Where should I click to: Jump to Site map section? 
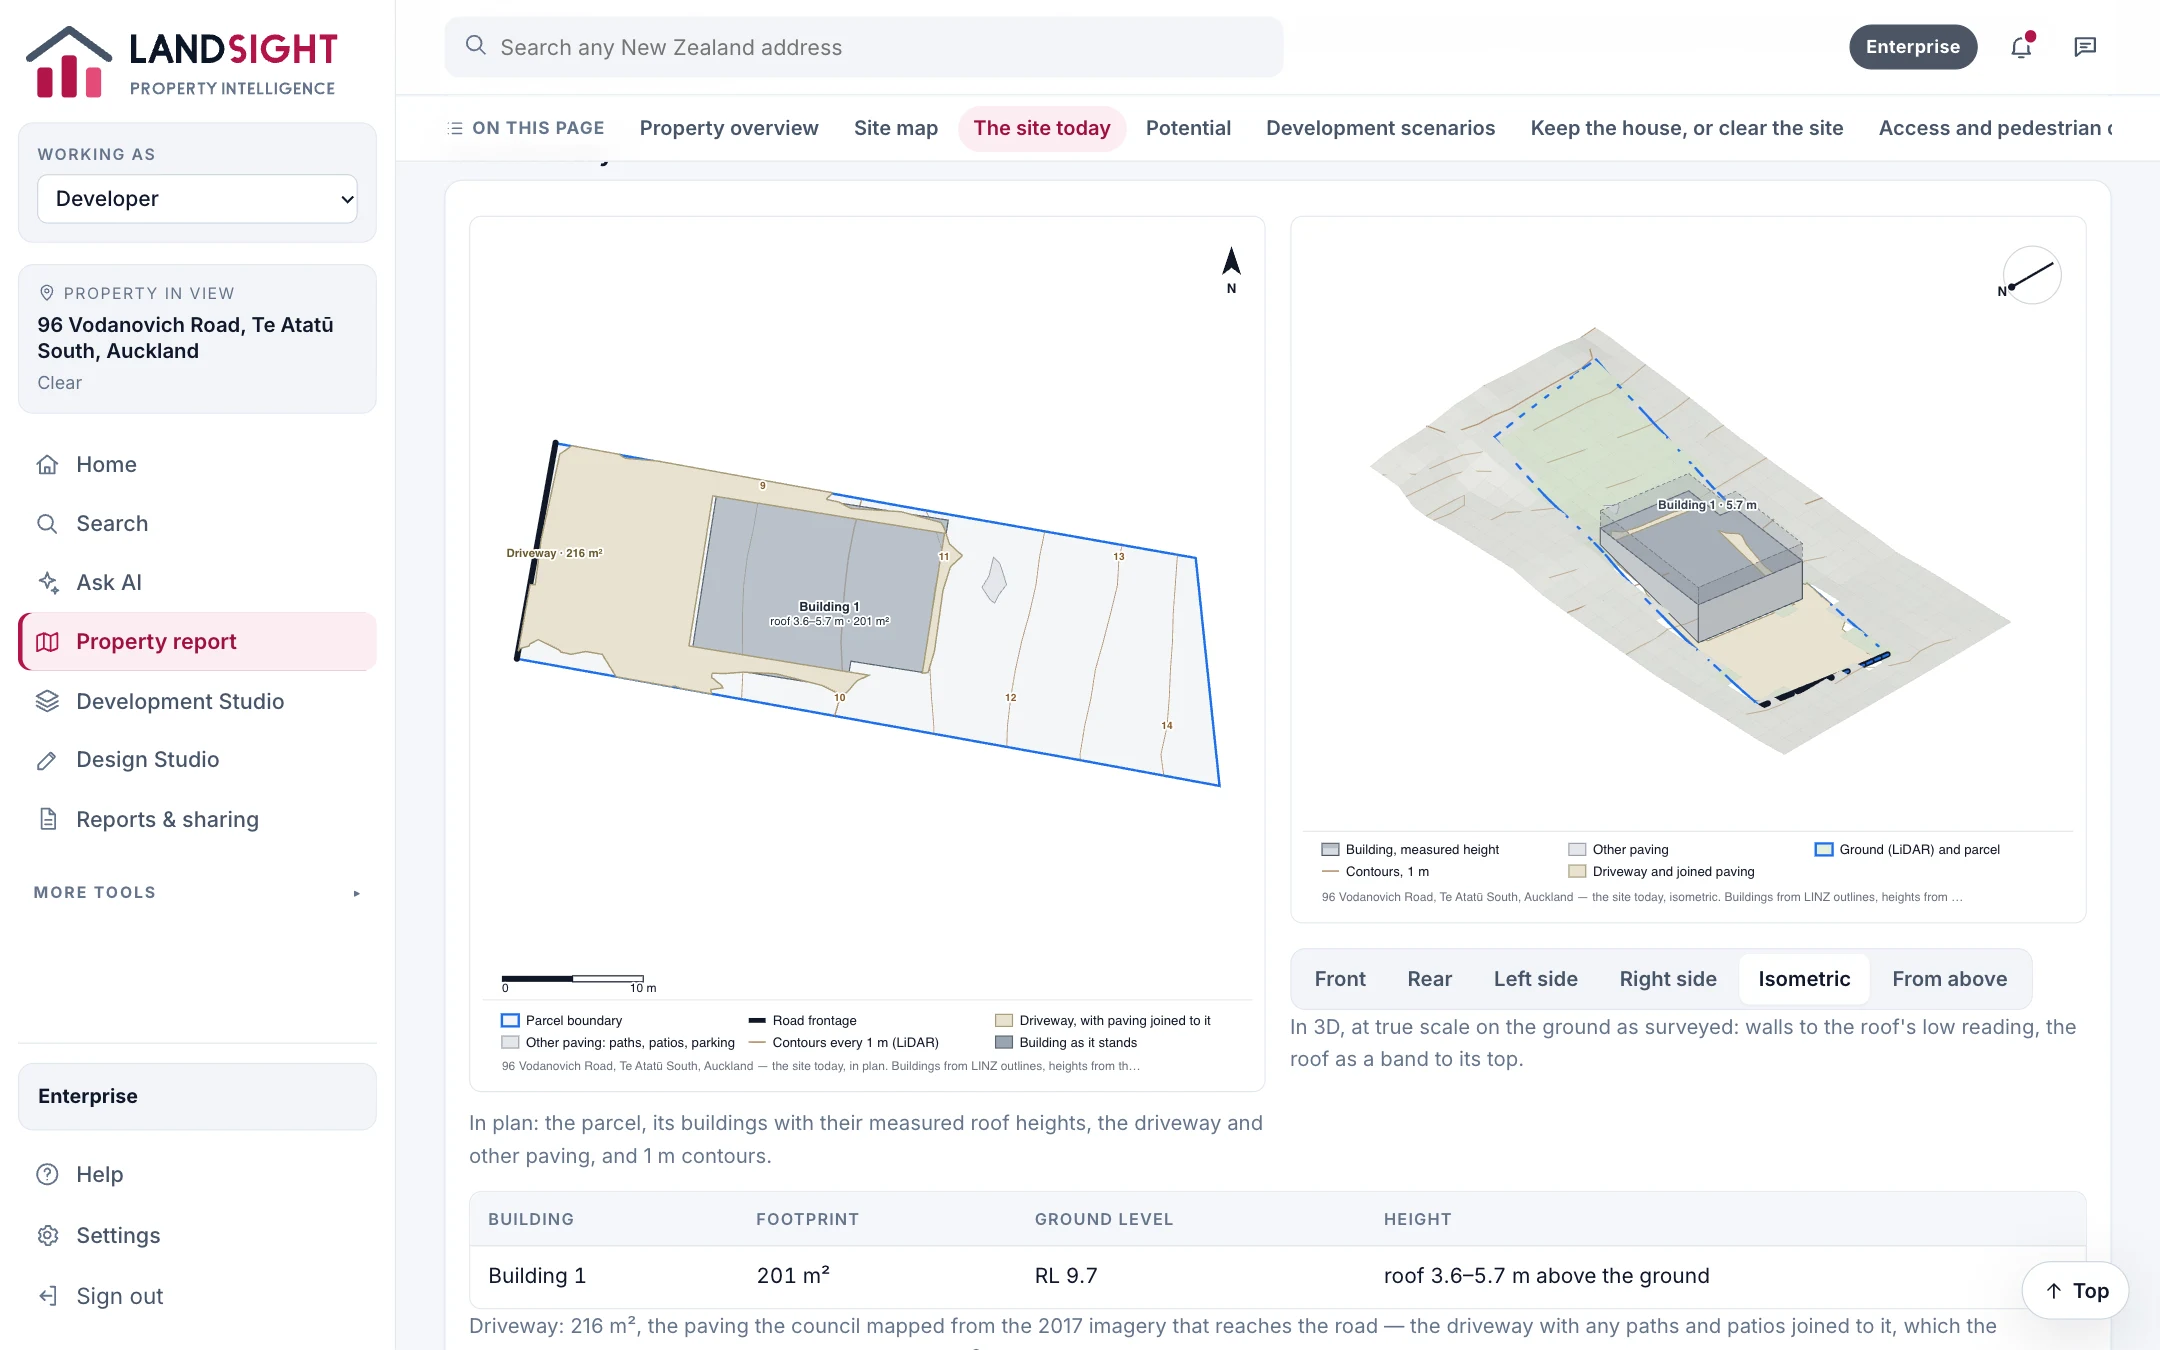pyautogui.click(x=896, y=128)
